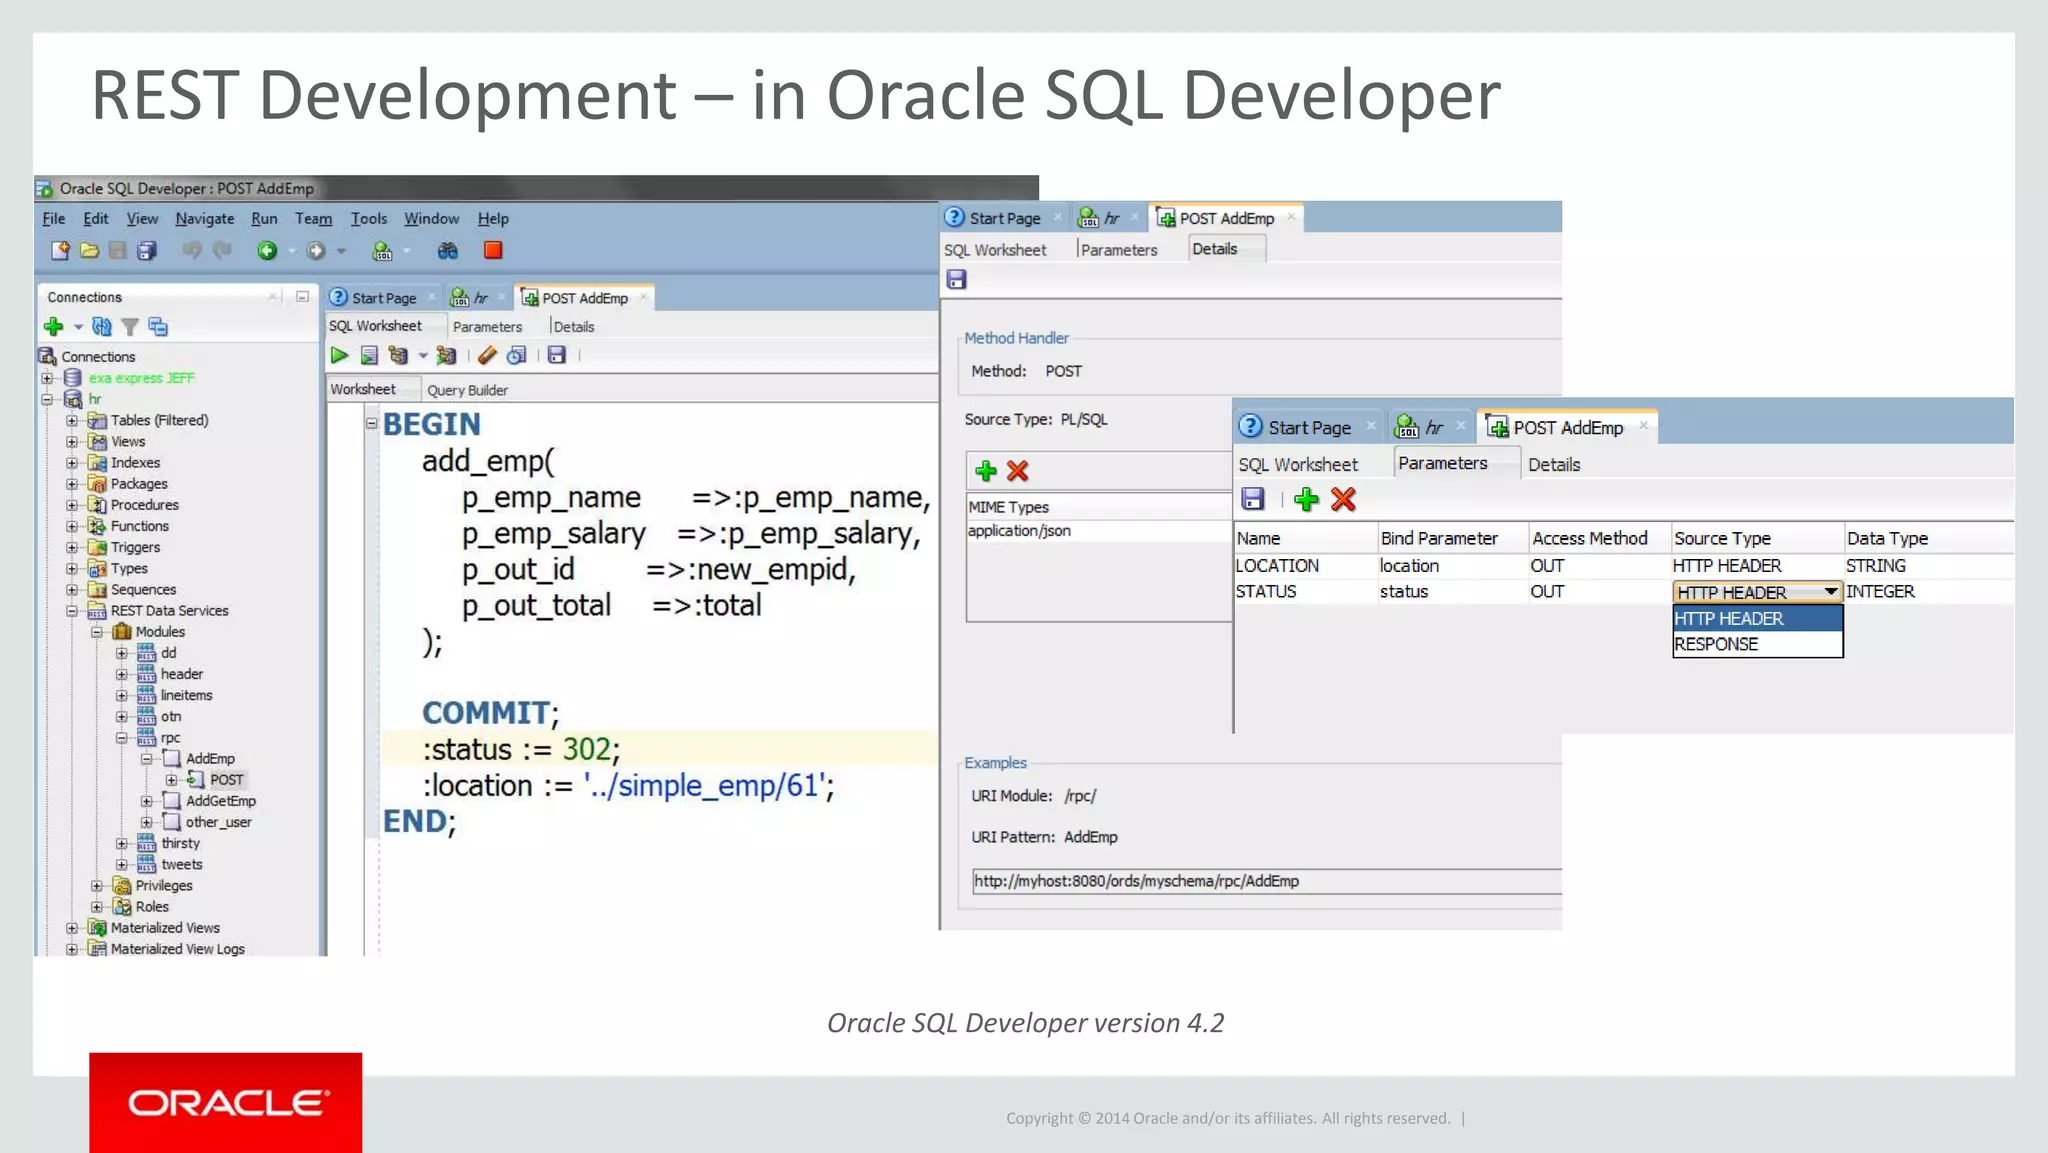
Task: Click the Refresh connections icon
Action: pos(101,326)
